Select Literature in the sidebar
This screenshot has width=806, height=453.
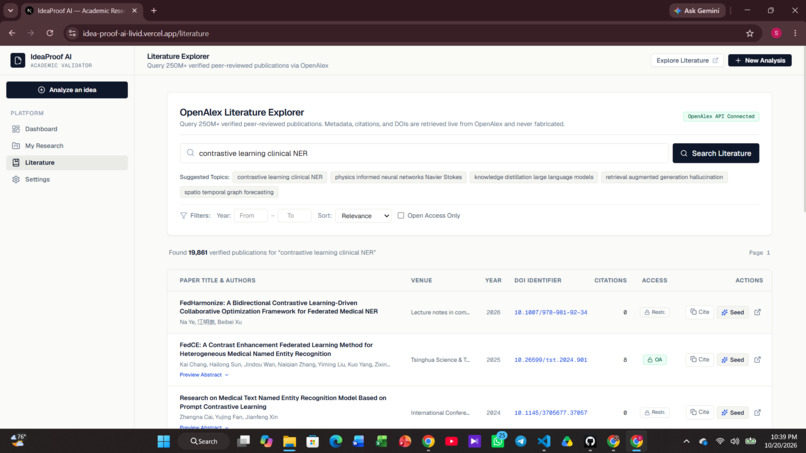[x=67, y=162]
